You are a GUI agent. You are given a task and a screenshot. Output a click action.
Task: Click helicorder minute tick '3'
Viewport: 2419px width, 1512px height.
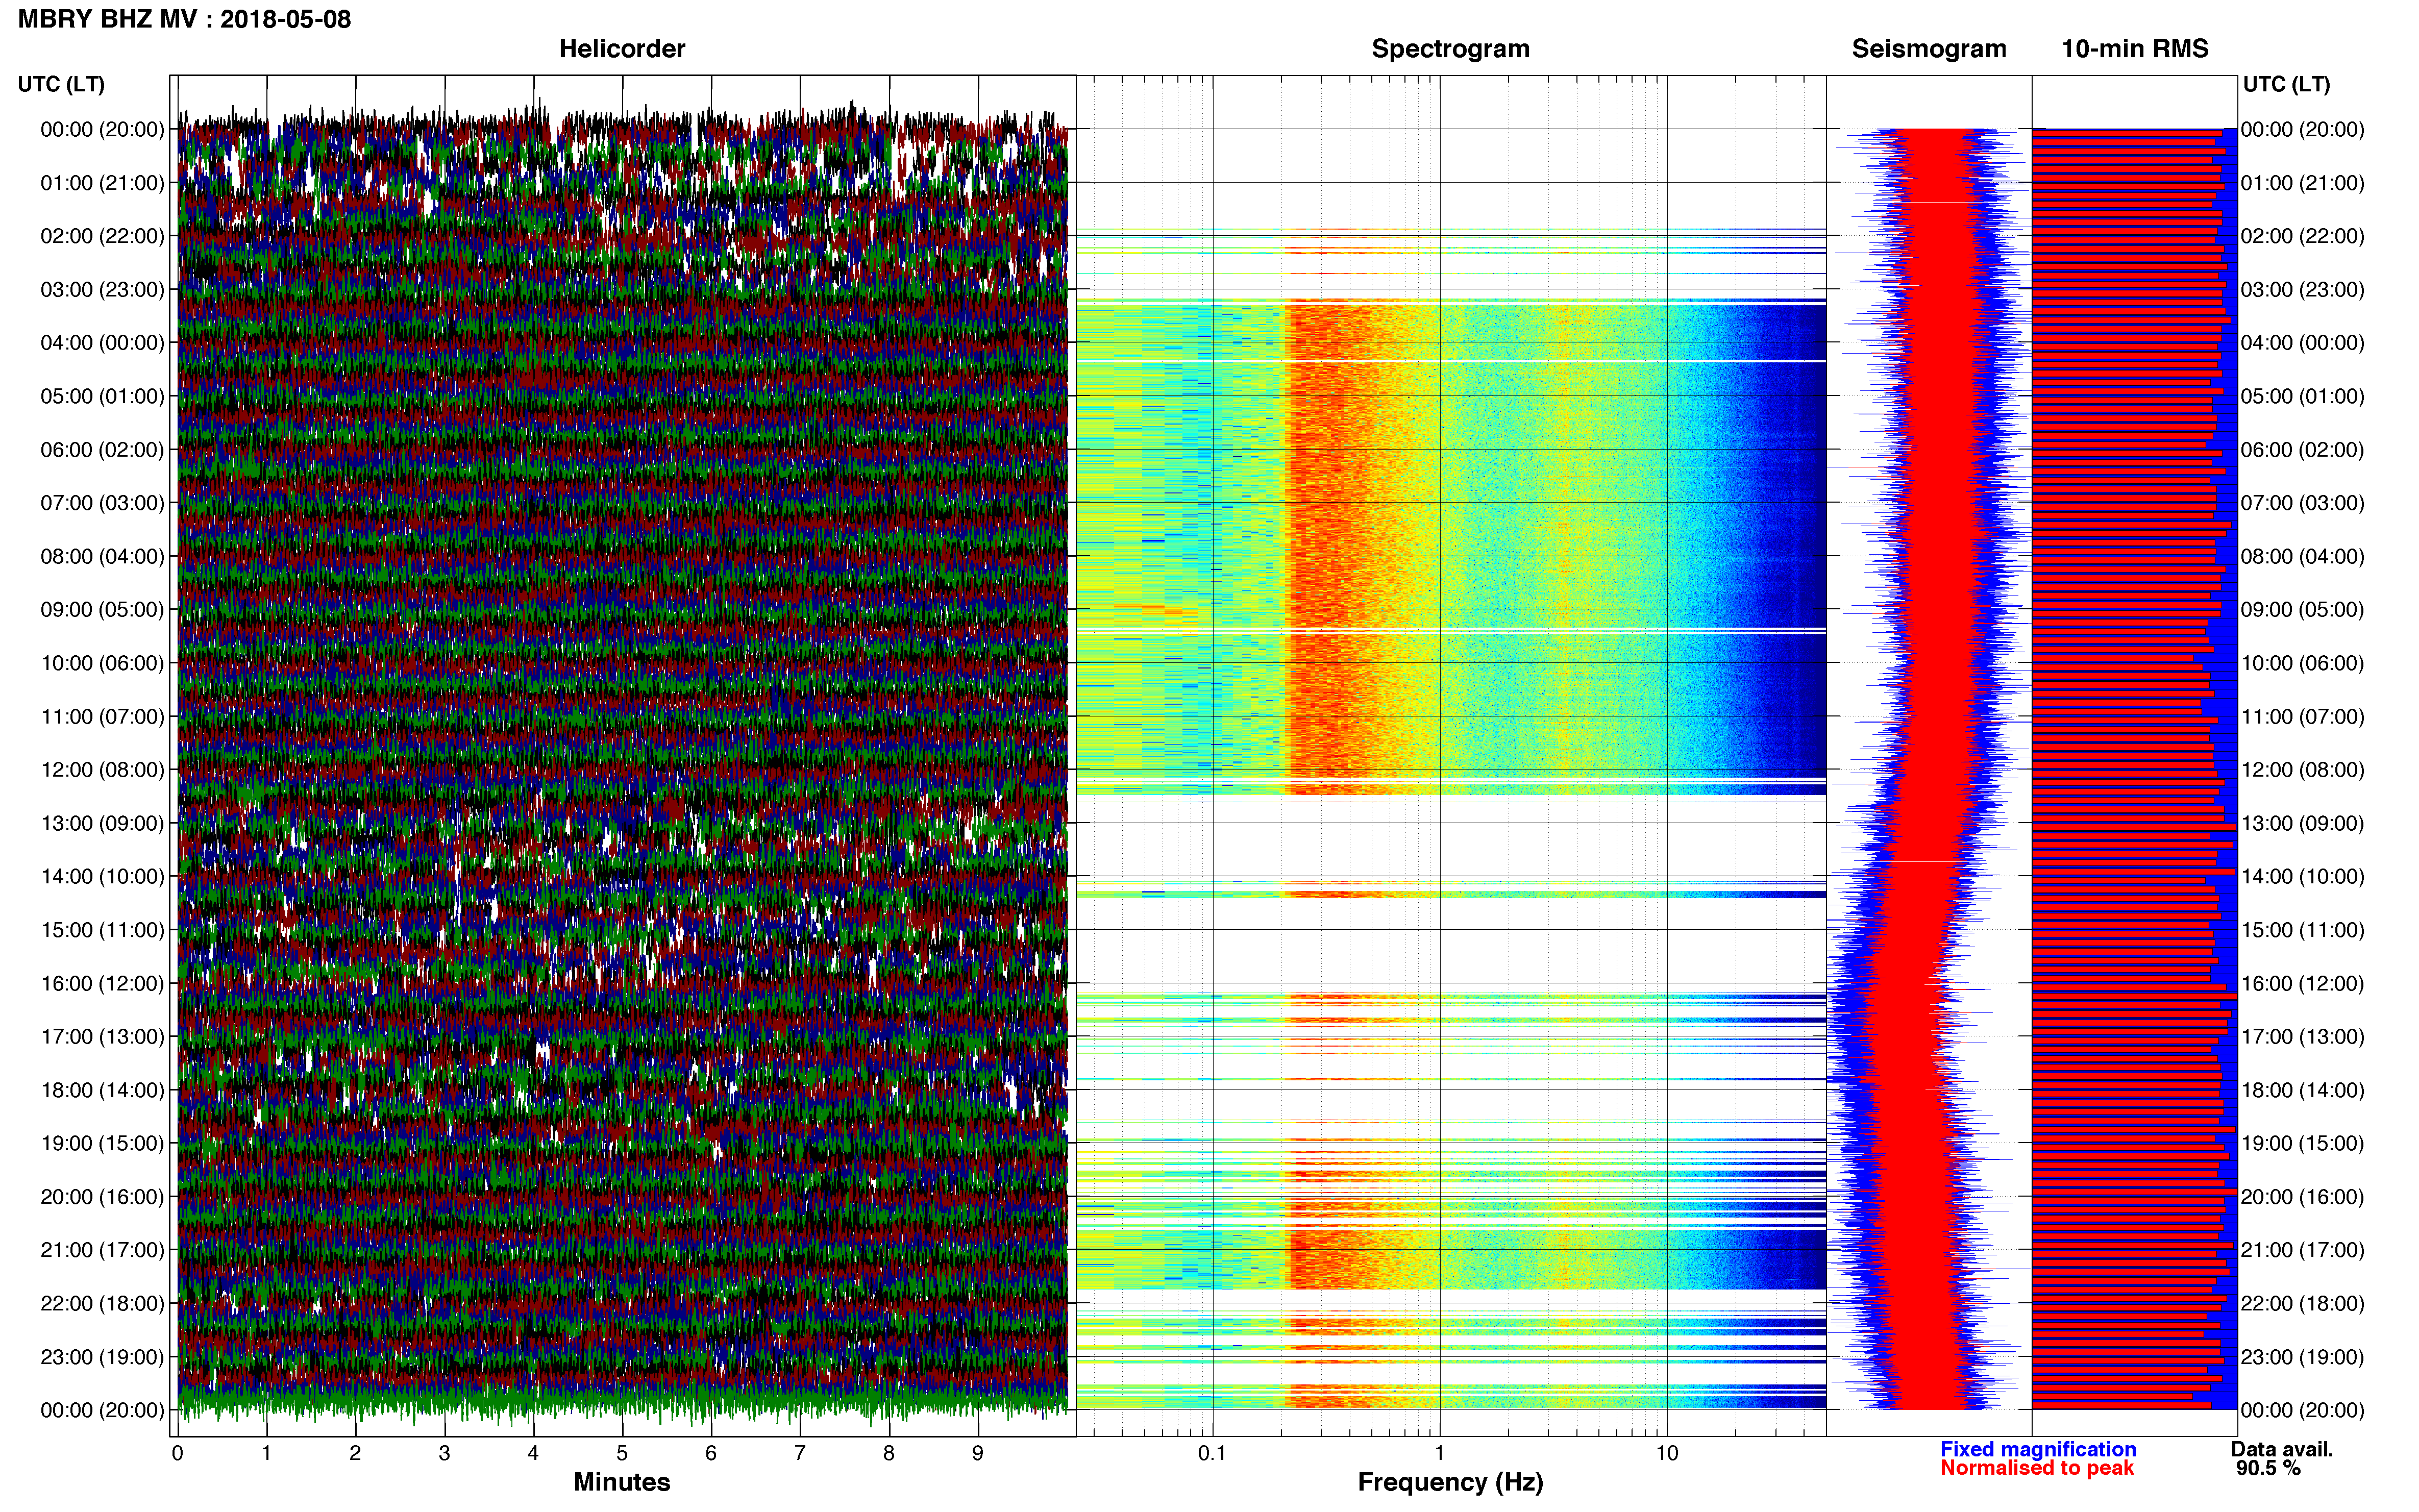pos(444,1453)
